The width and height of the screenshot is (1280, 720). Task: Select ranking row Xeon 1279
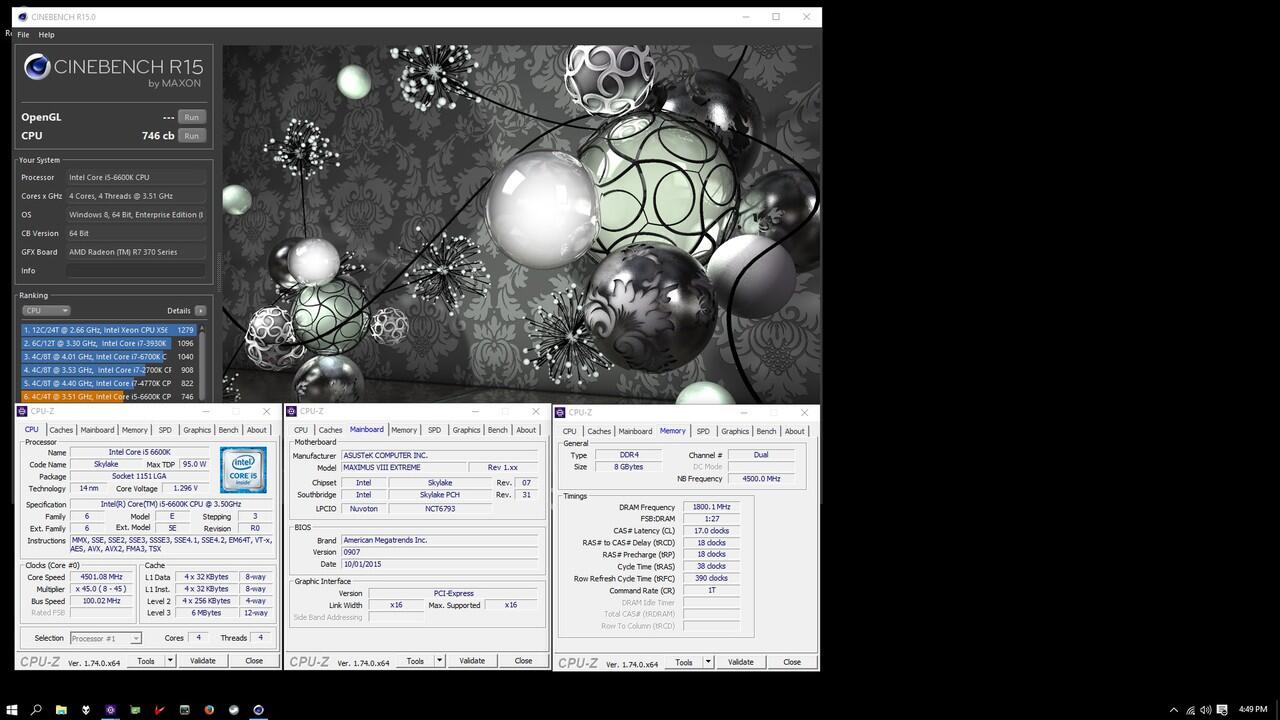[108, 330]
